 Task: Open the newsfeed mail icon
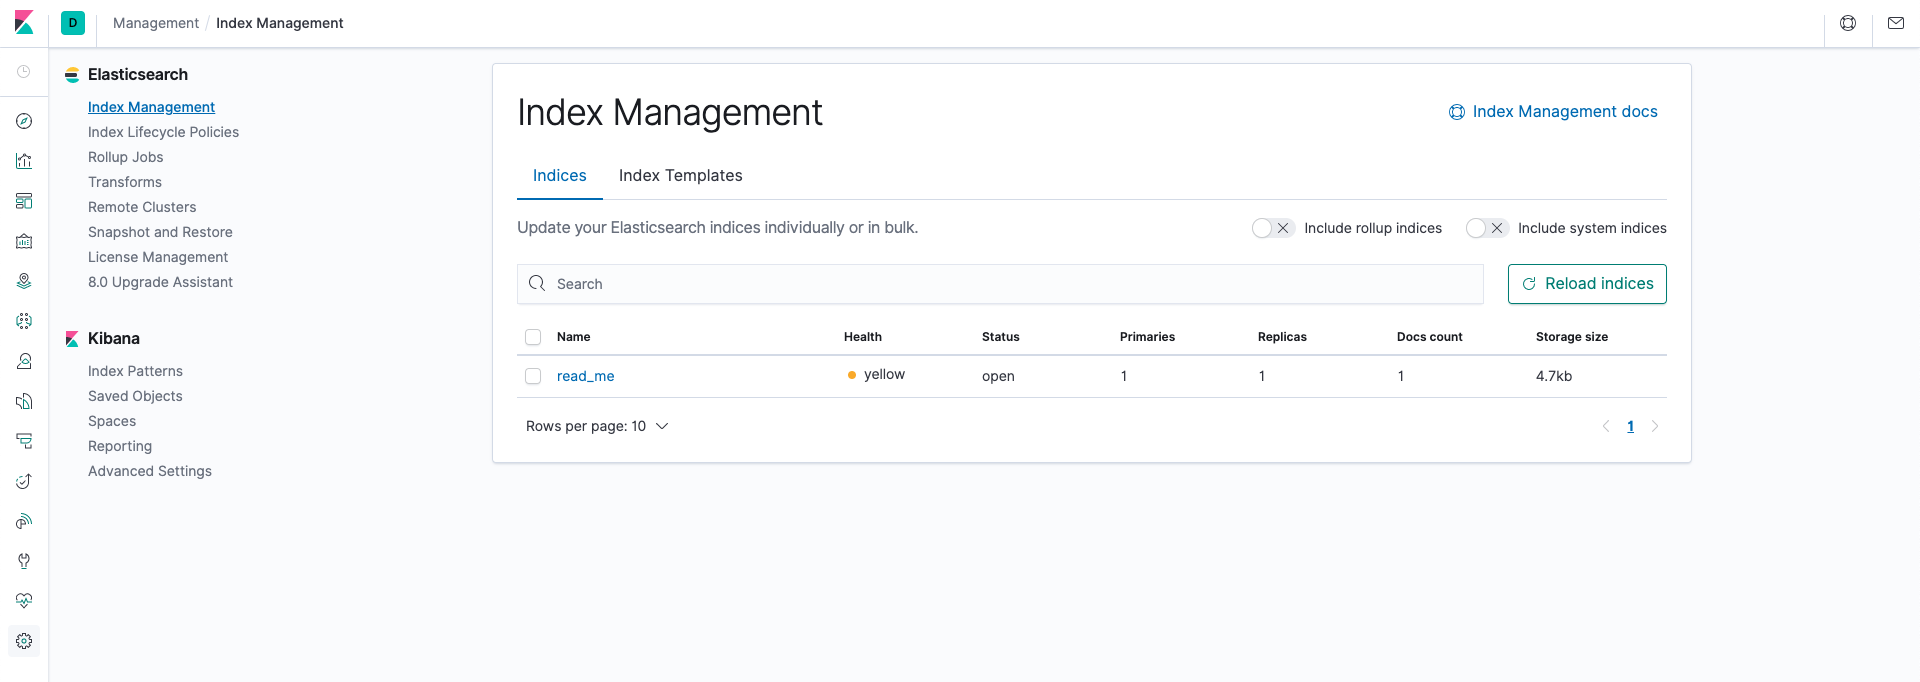pyautogui.click(x=1896, y=23)
